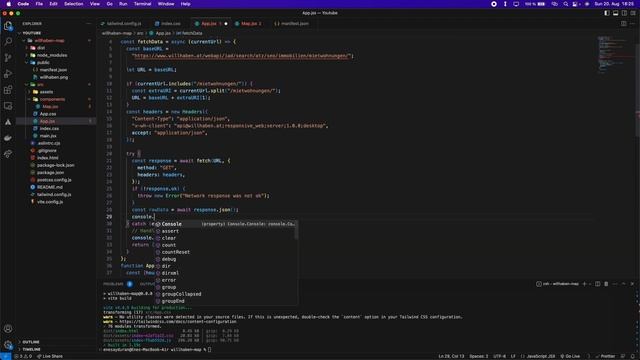Open the Extensions view
The width and height of the screenshot is (640, 360).
click(x=8, y=90)
